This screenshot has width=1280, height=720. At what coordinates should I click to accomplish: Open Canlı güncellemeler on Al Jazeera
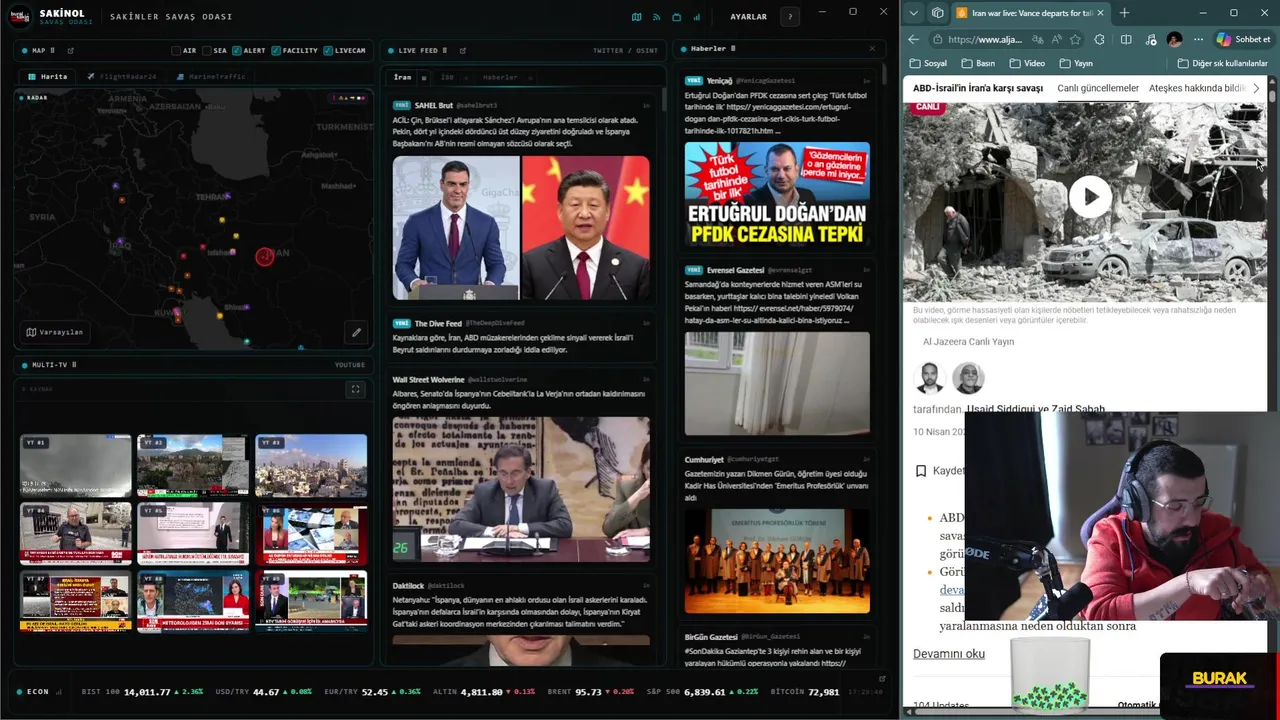click(1098, 88)
